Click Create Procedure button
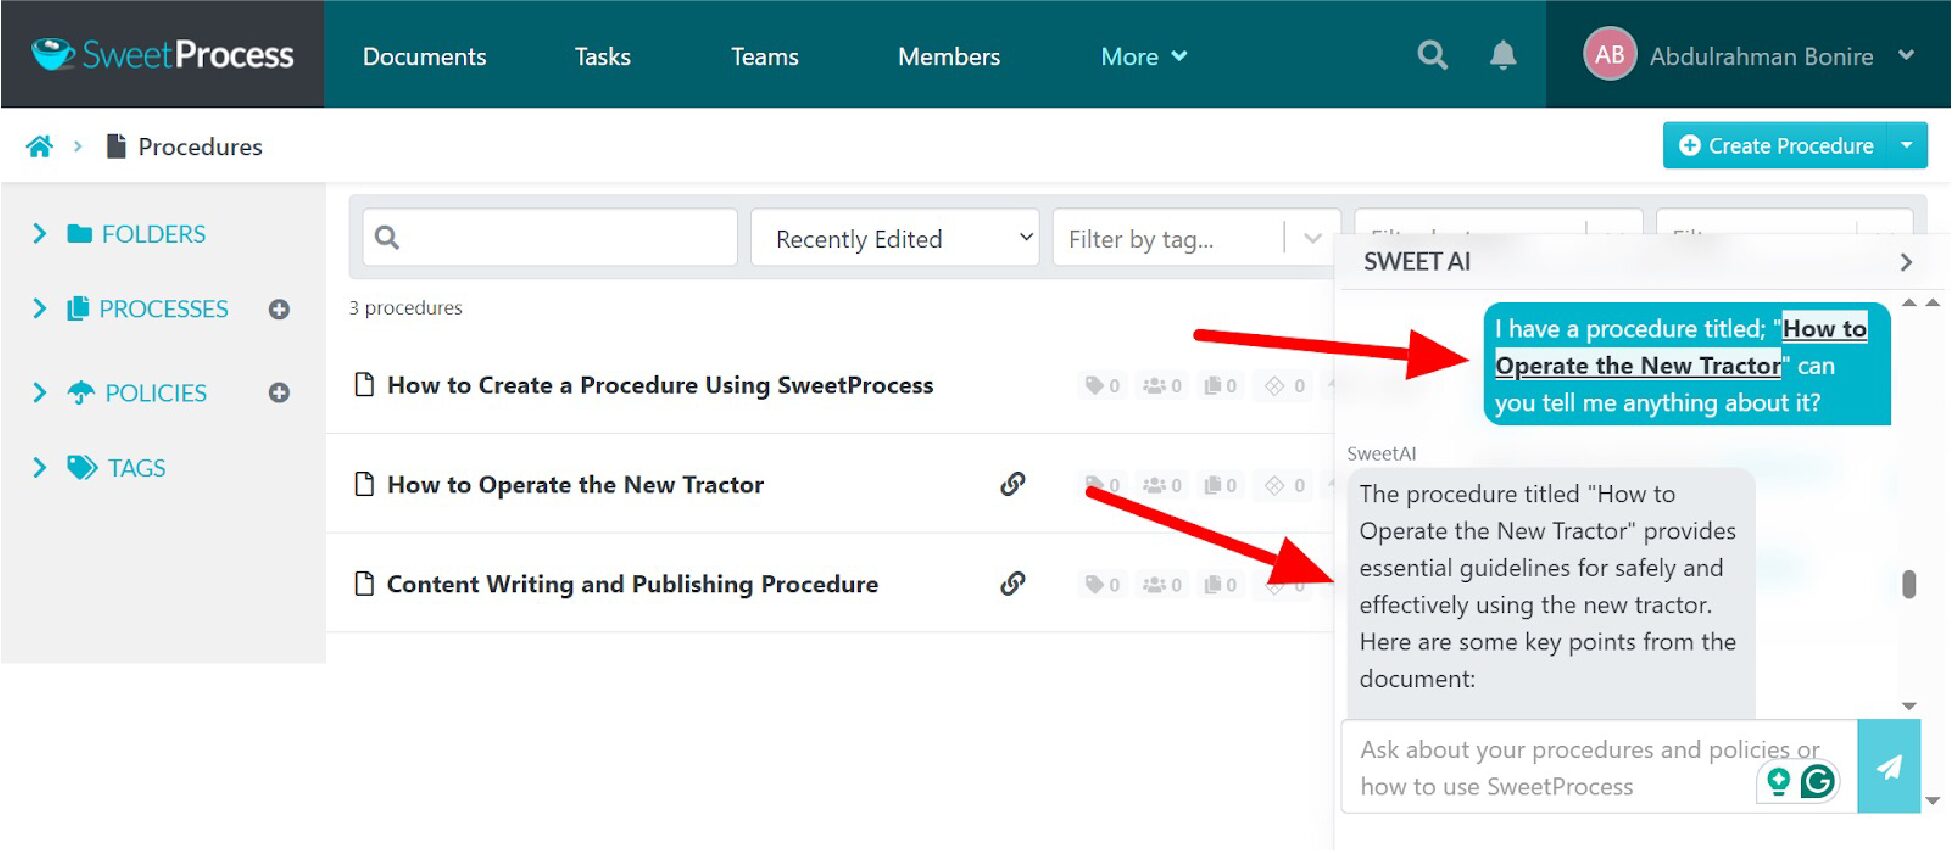 [x=1775, y=146]
